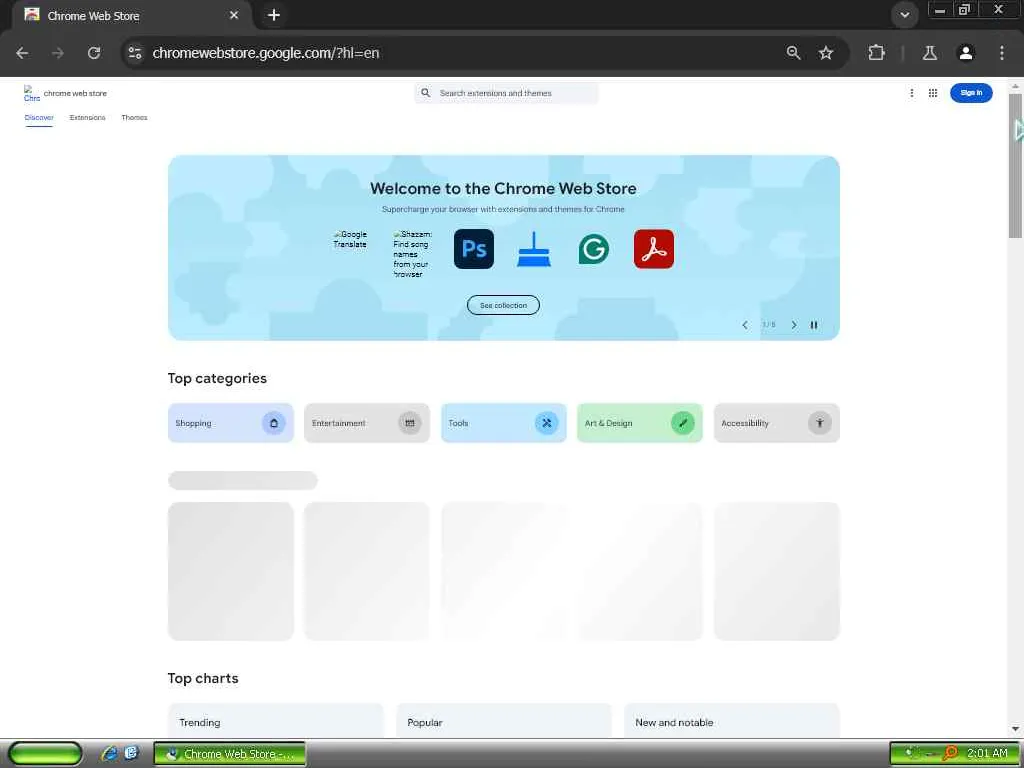Screen dimensions: 1024x768
Task: Open the Entertainment category
Action: (367, 423)
